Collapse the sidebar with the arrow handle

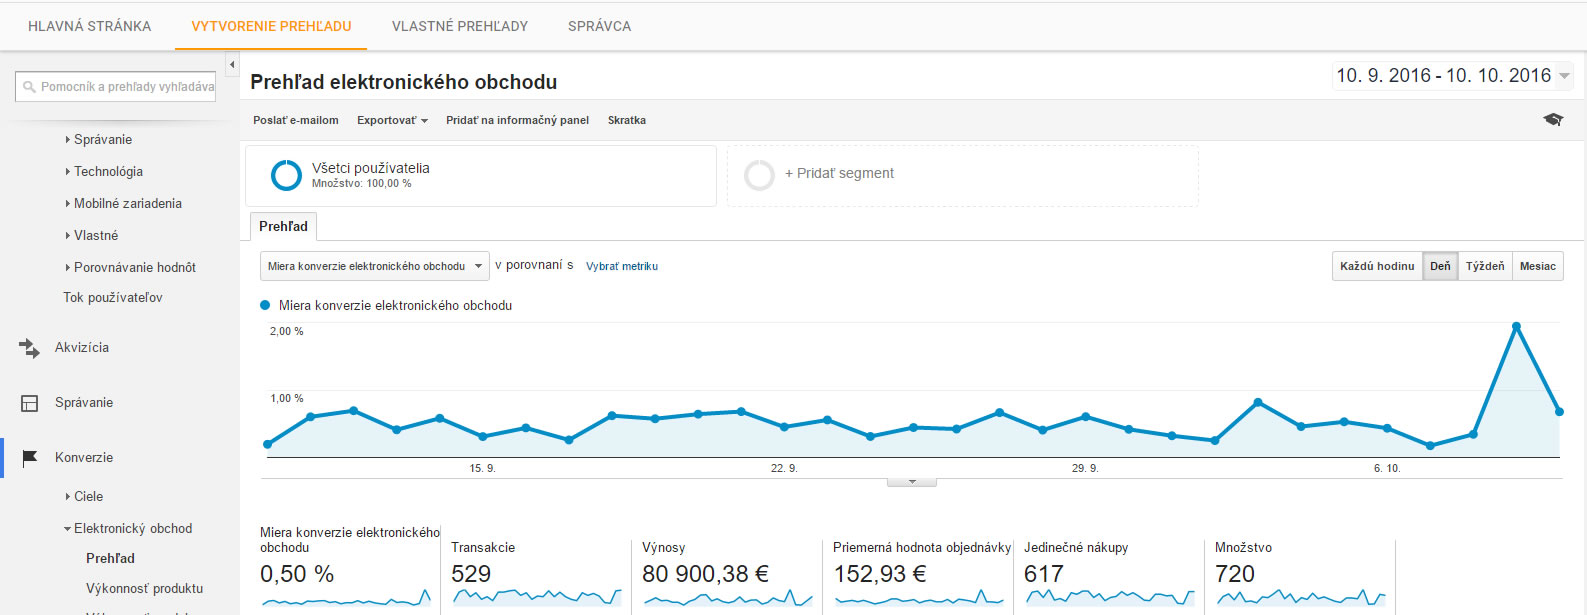coord(232,65)
